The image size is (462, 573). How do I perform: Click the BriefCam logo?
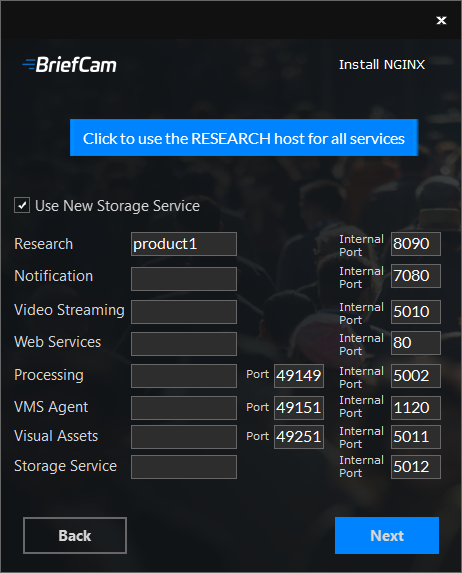tap(69, 65)
